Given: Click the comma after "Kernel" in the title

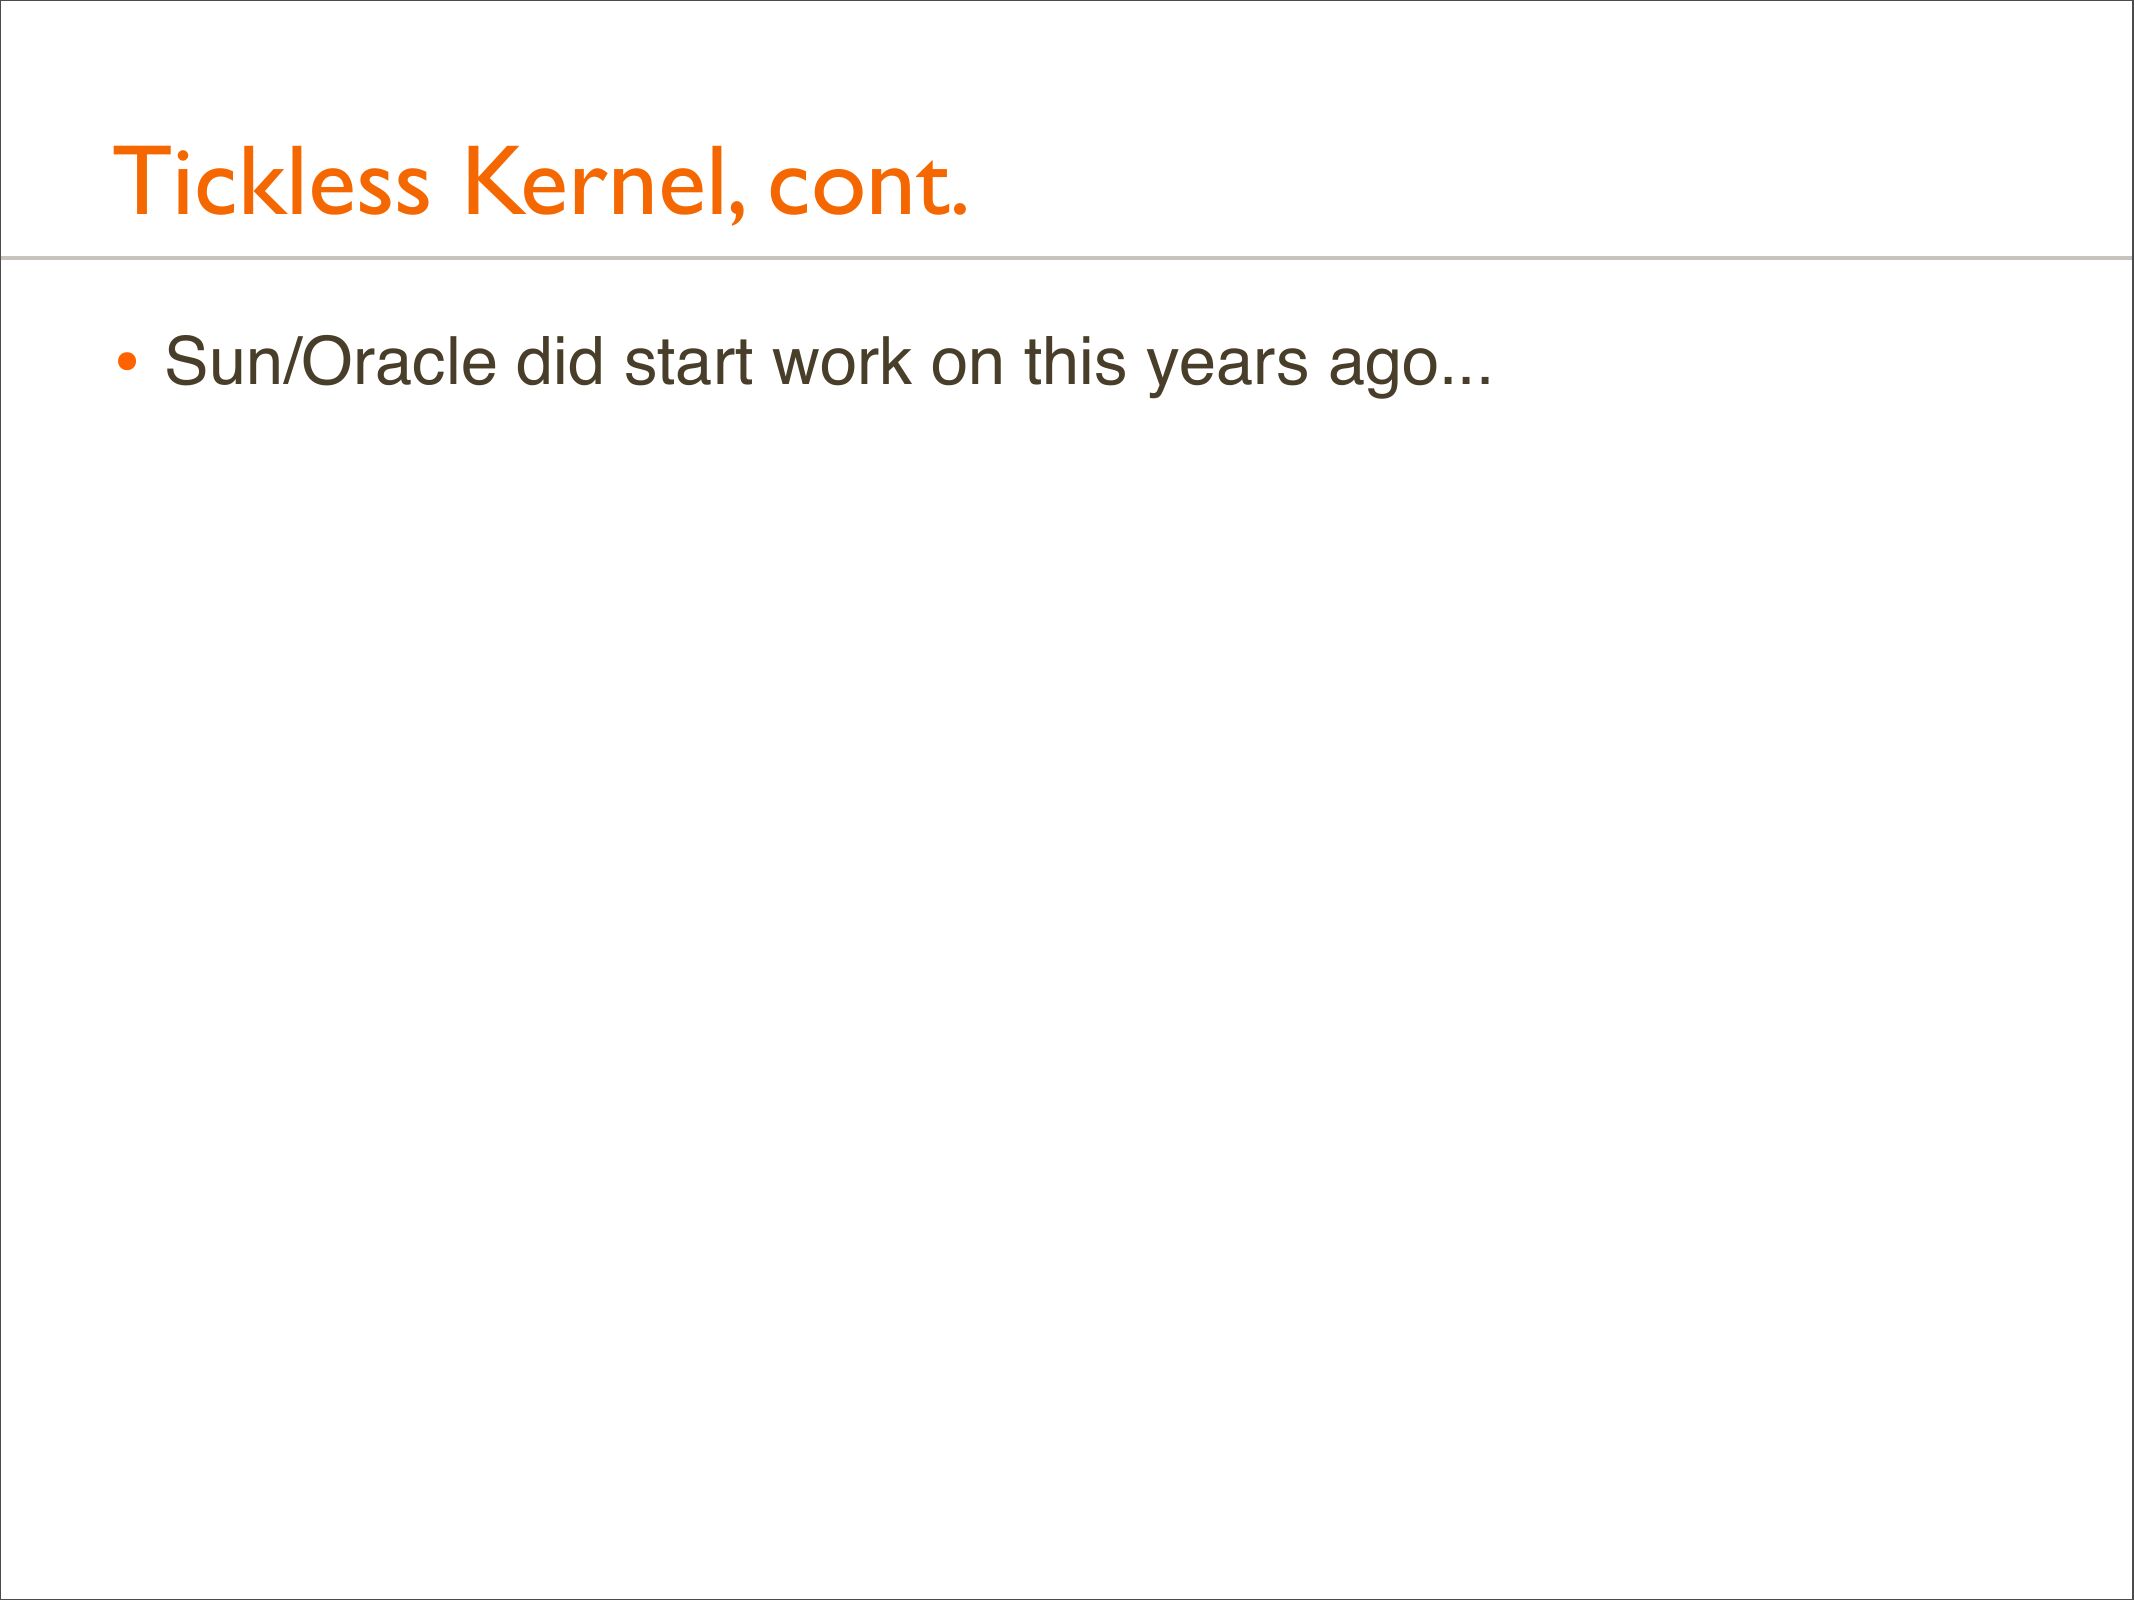Looking at the screenshot, I should [736, 210].
